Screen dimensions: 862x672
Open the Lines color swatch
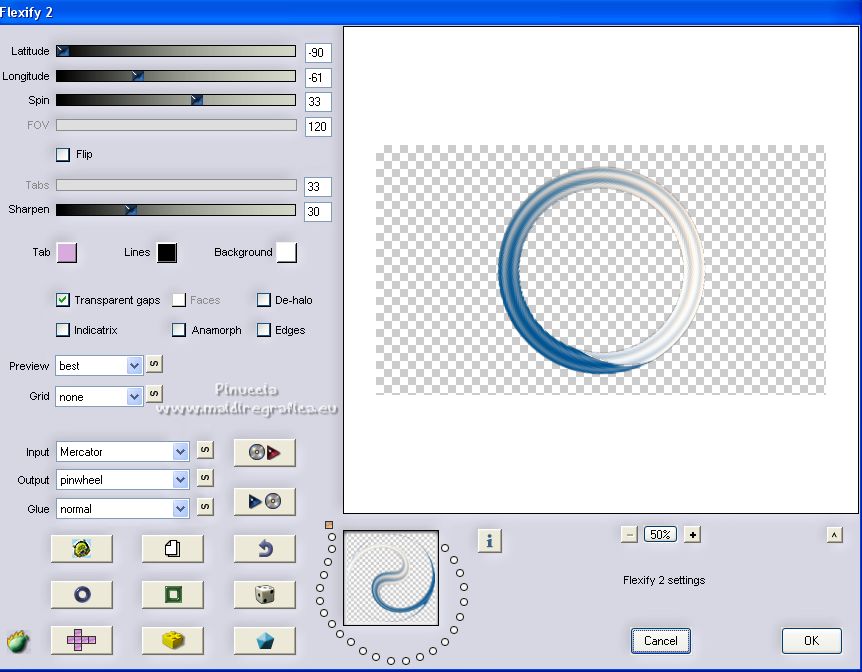point(167,253)
